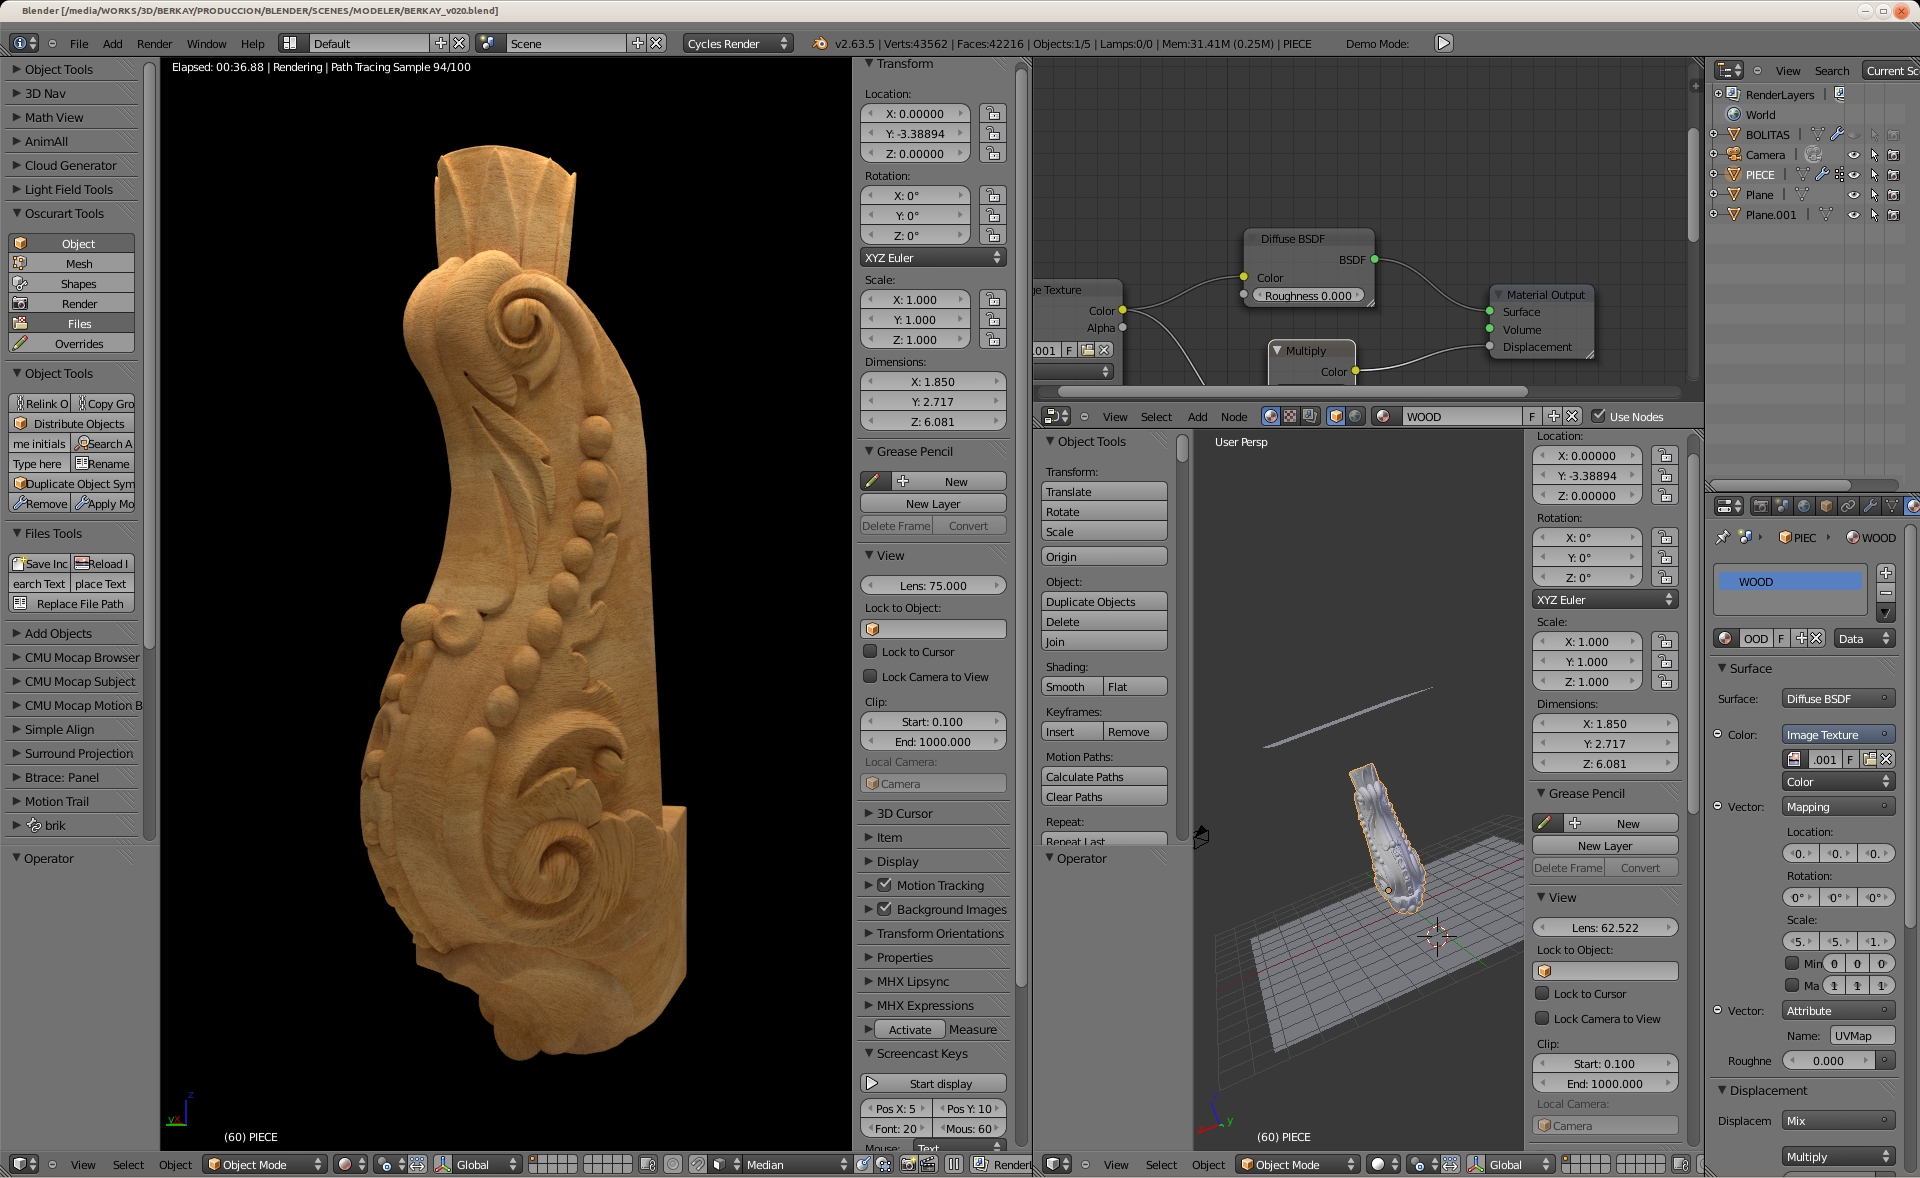Viewport: 1920px width, 1178px height.
Task: Adjust the Lens 75.000 slider field
Action: pyautogui.click(x=933, y=586)
